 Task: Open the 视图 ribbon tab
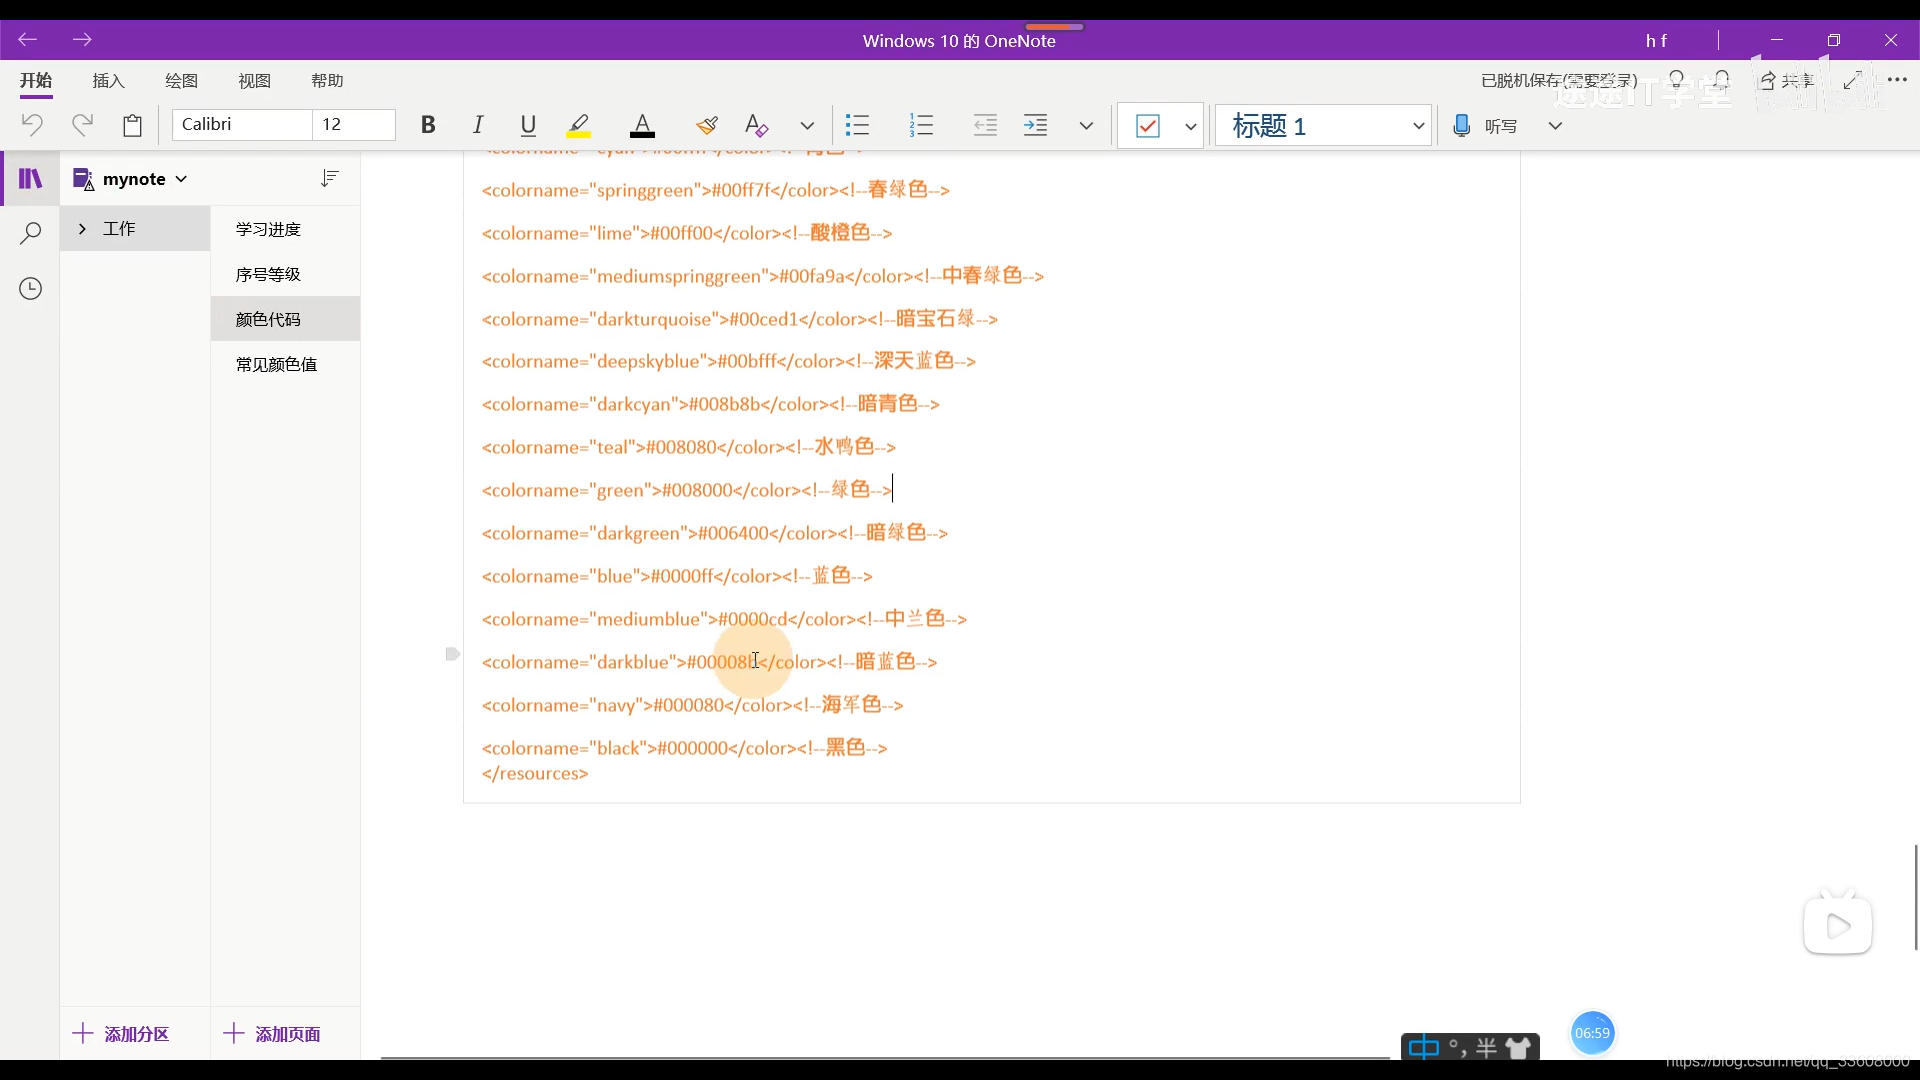pyautogui.click(x=254, y=81)
